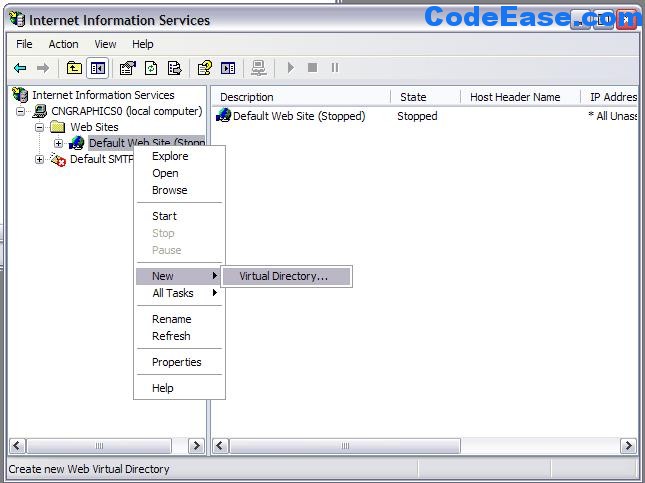645x483 pixels.
Task: Collapse the Web Sites node
Action: [39, 127]
